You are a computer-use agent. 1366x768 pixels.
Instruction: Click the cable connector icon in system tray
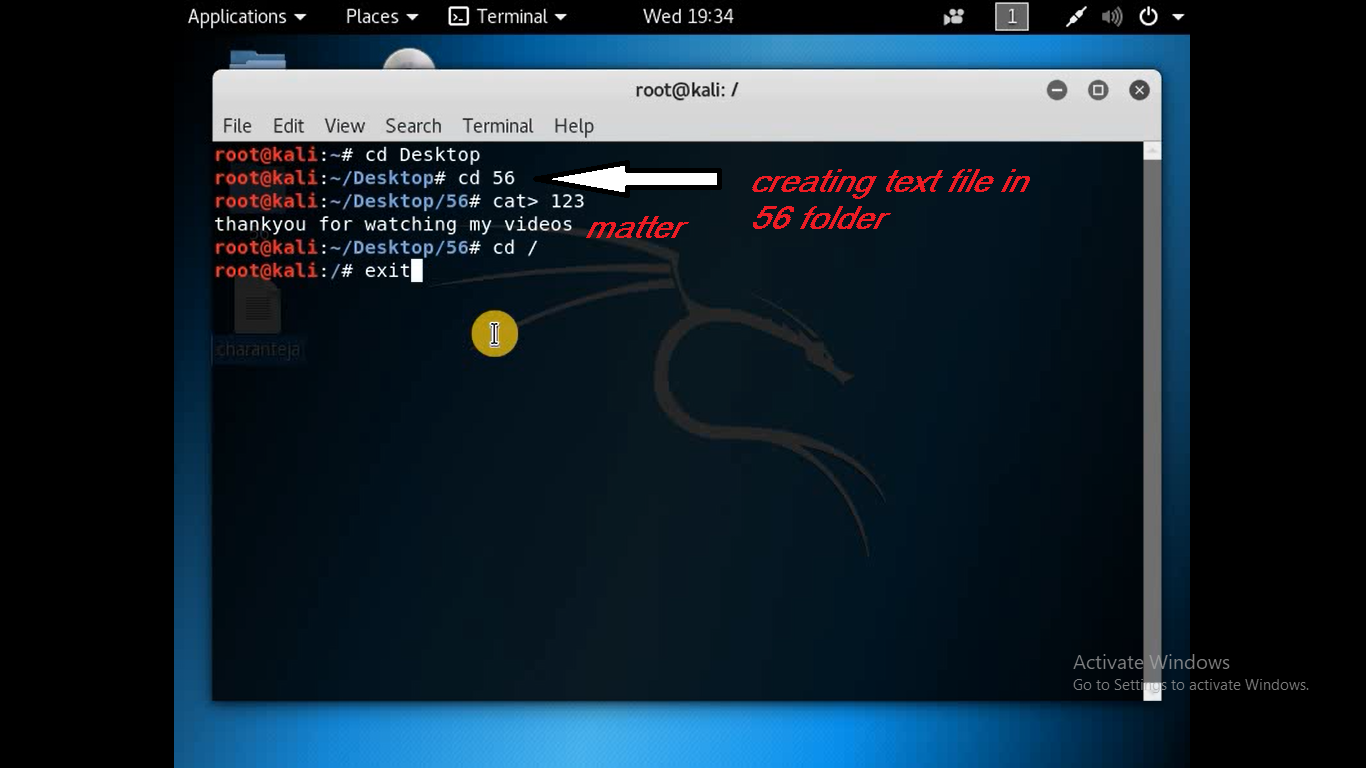[x=1075, y=16]
